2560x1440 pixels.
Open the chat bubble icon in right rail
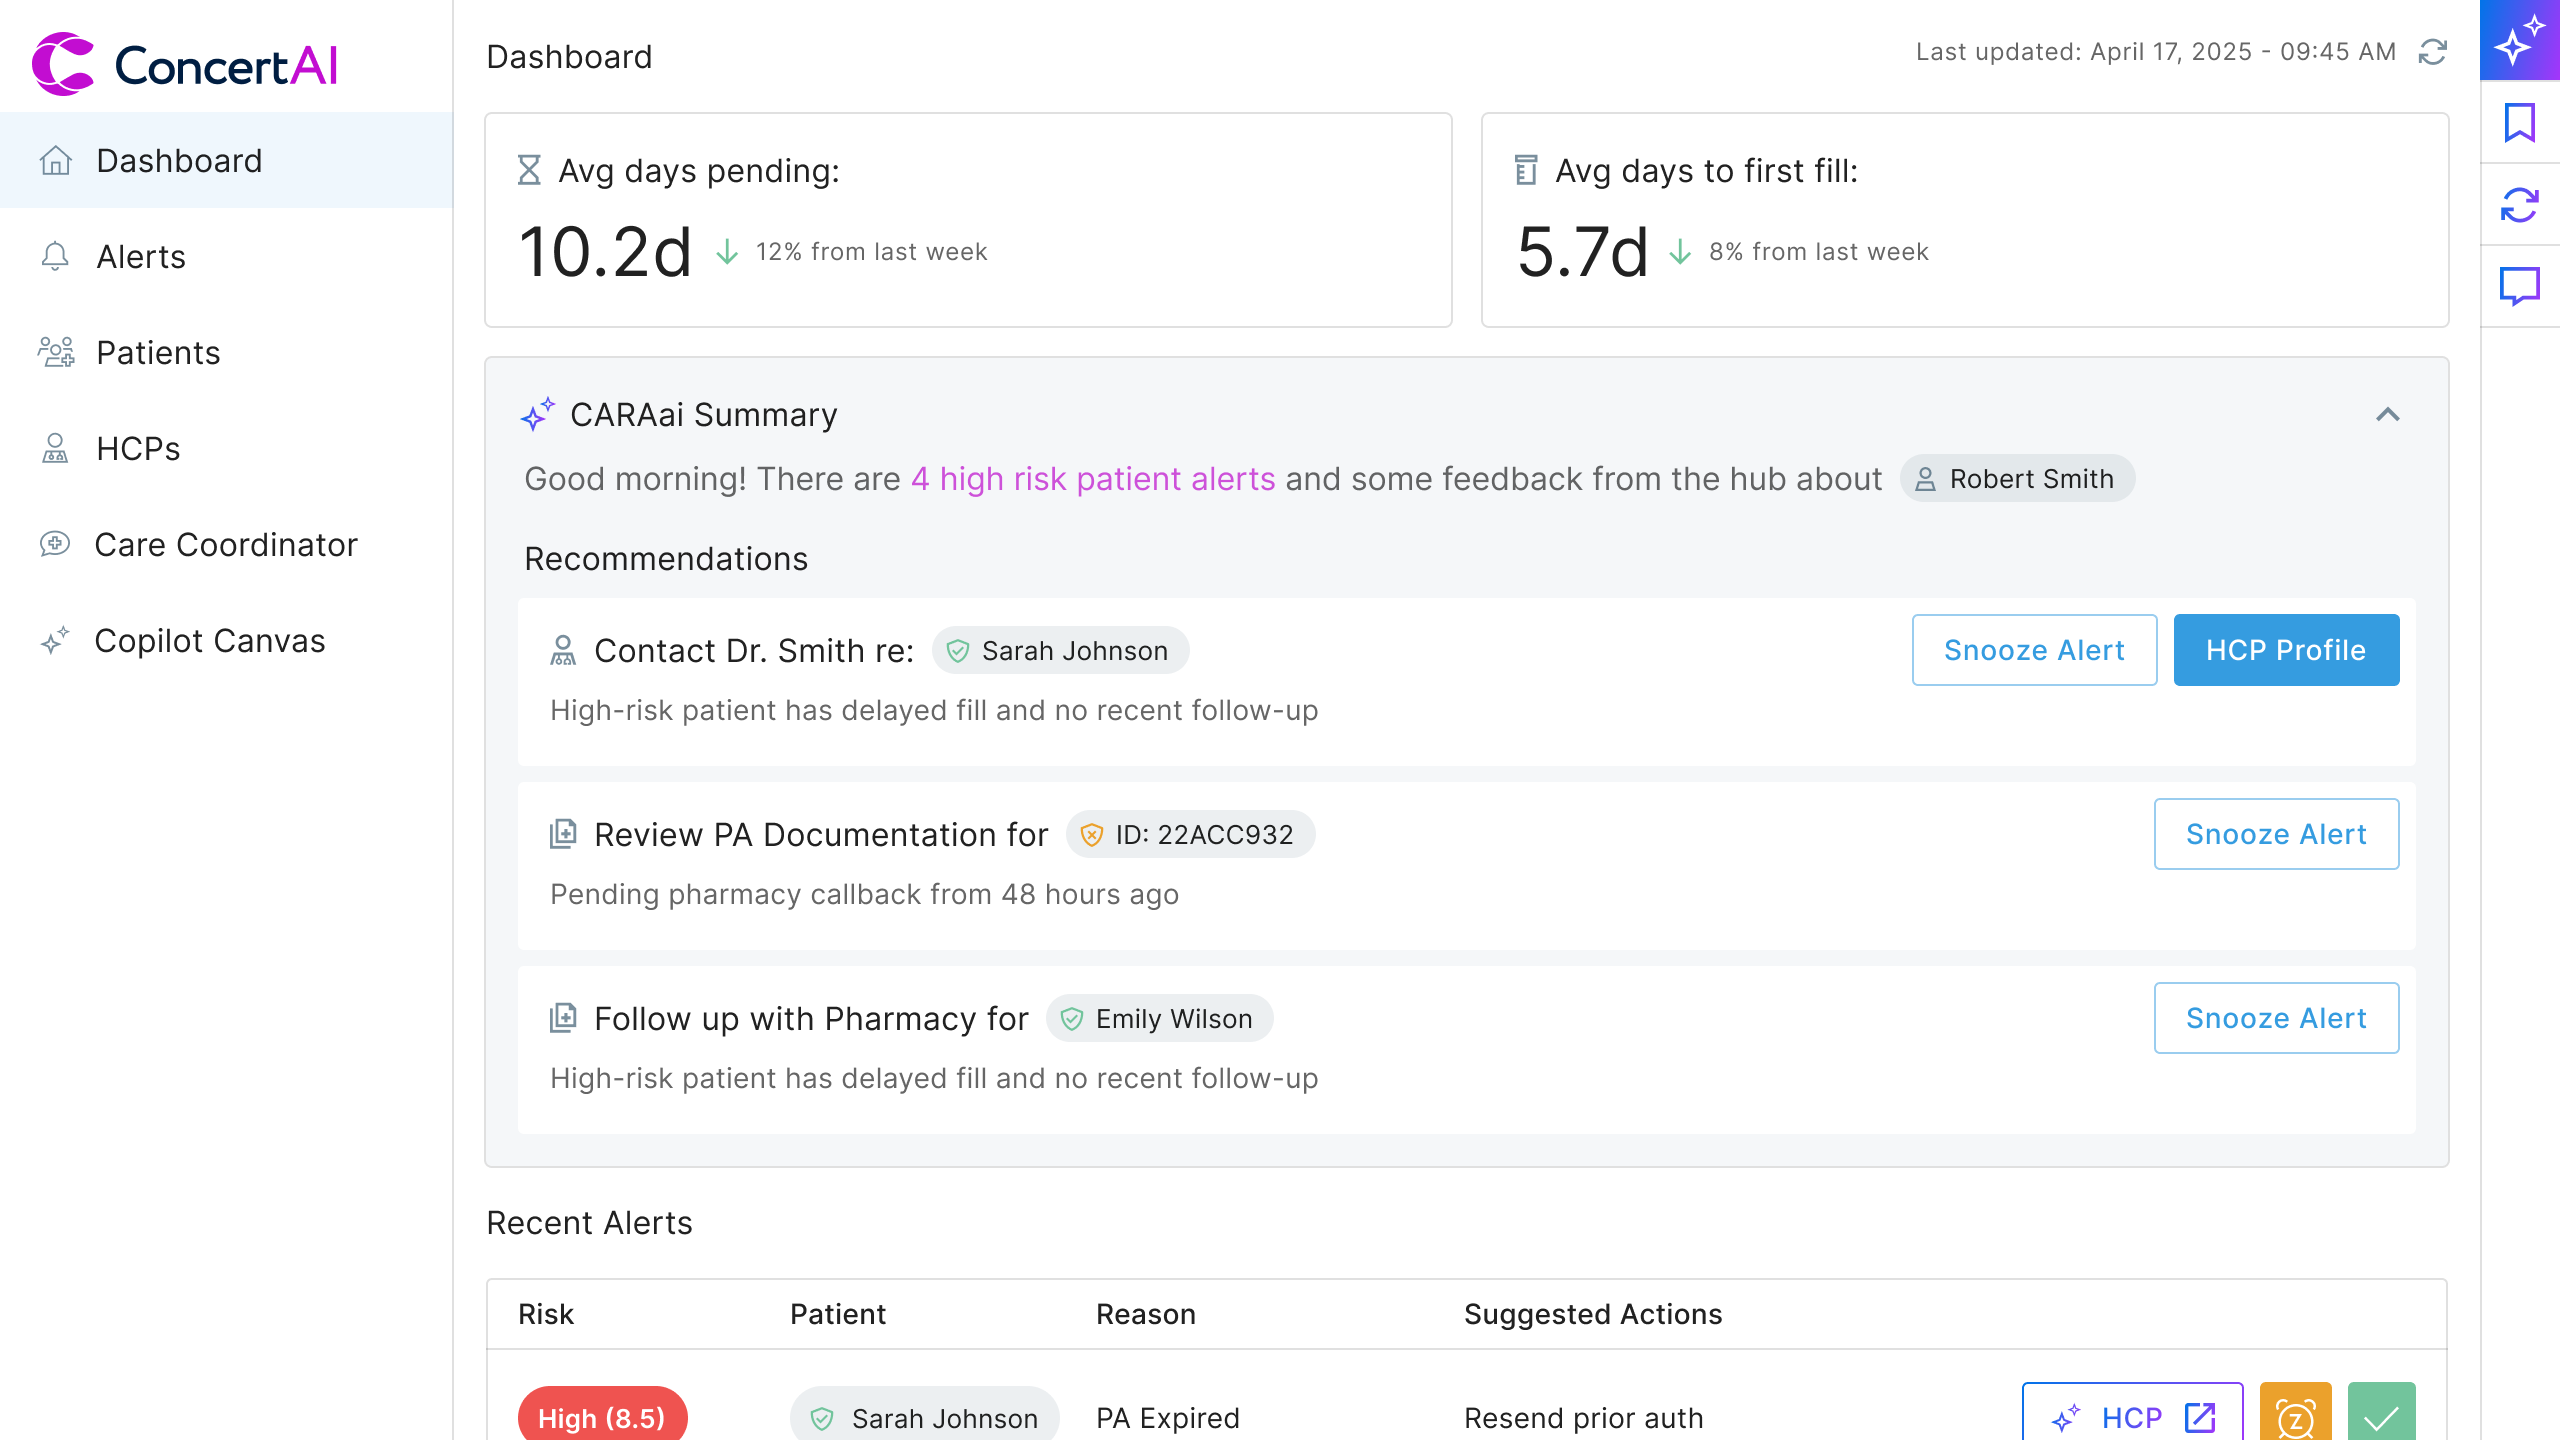pyautogui.click(x=2519, y=286)
